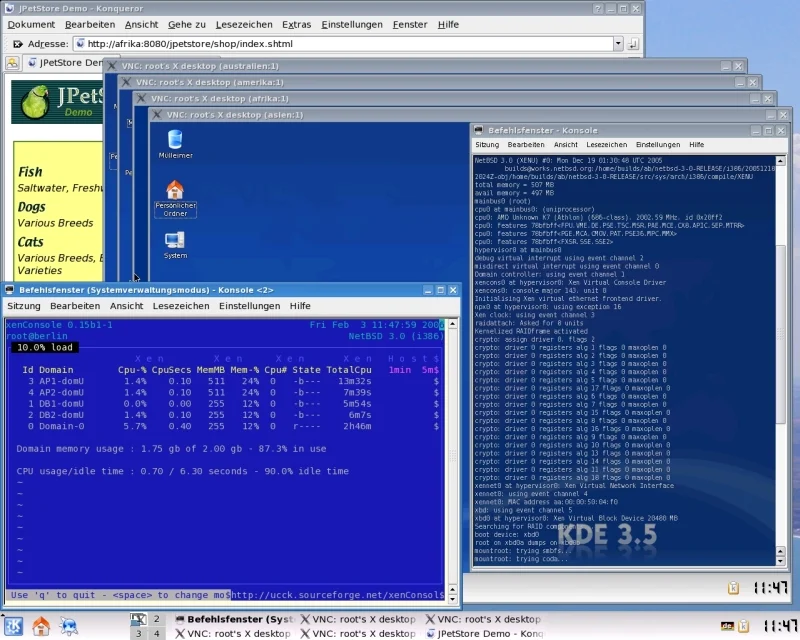The width and height of the screenshot is (800, 640).
Task: Open the Dogs category link
Action: tap(31, 207)
